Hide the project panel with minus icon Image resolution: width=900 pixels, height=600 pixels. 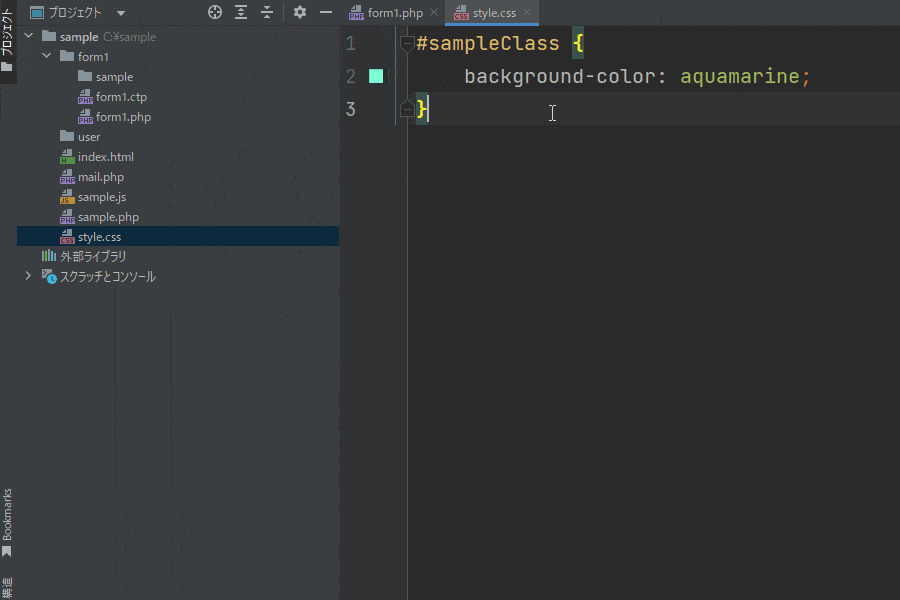click(325, 13)
